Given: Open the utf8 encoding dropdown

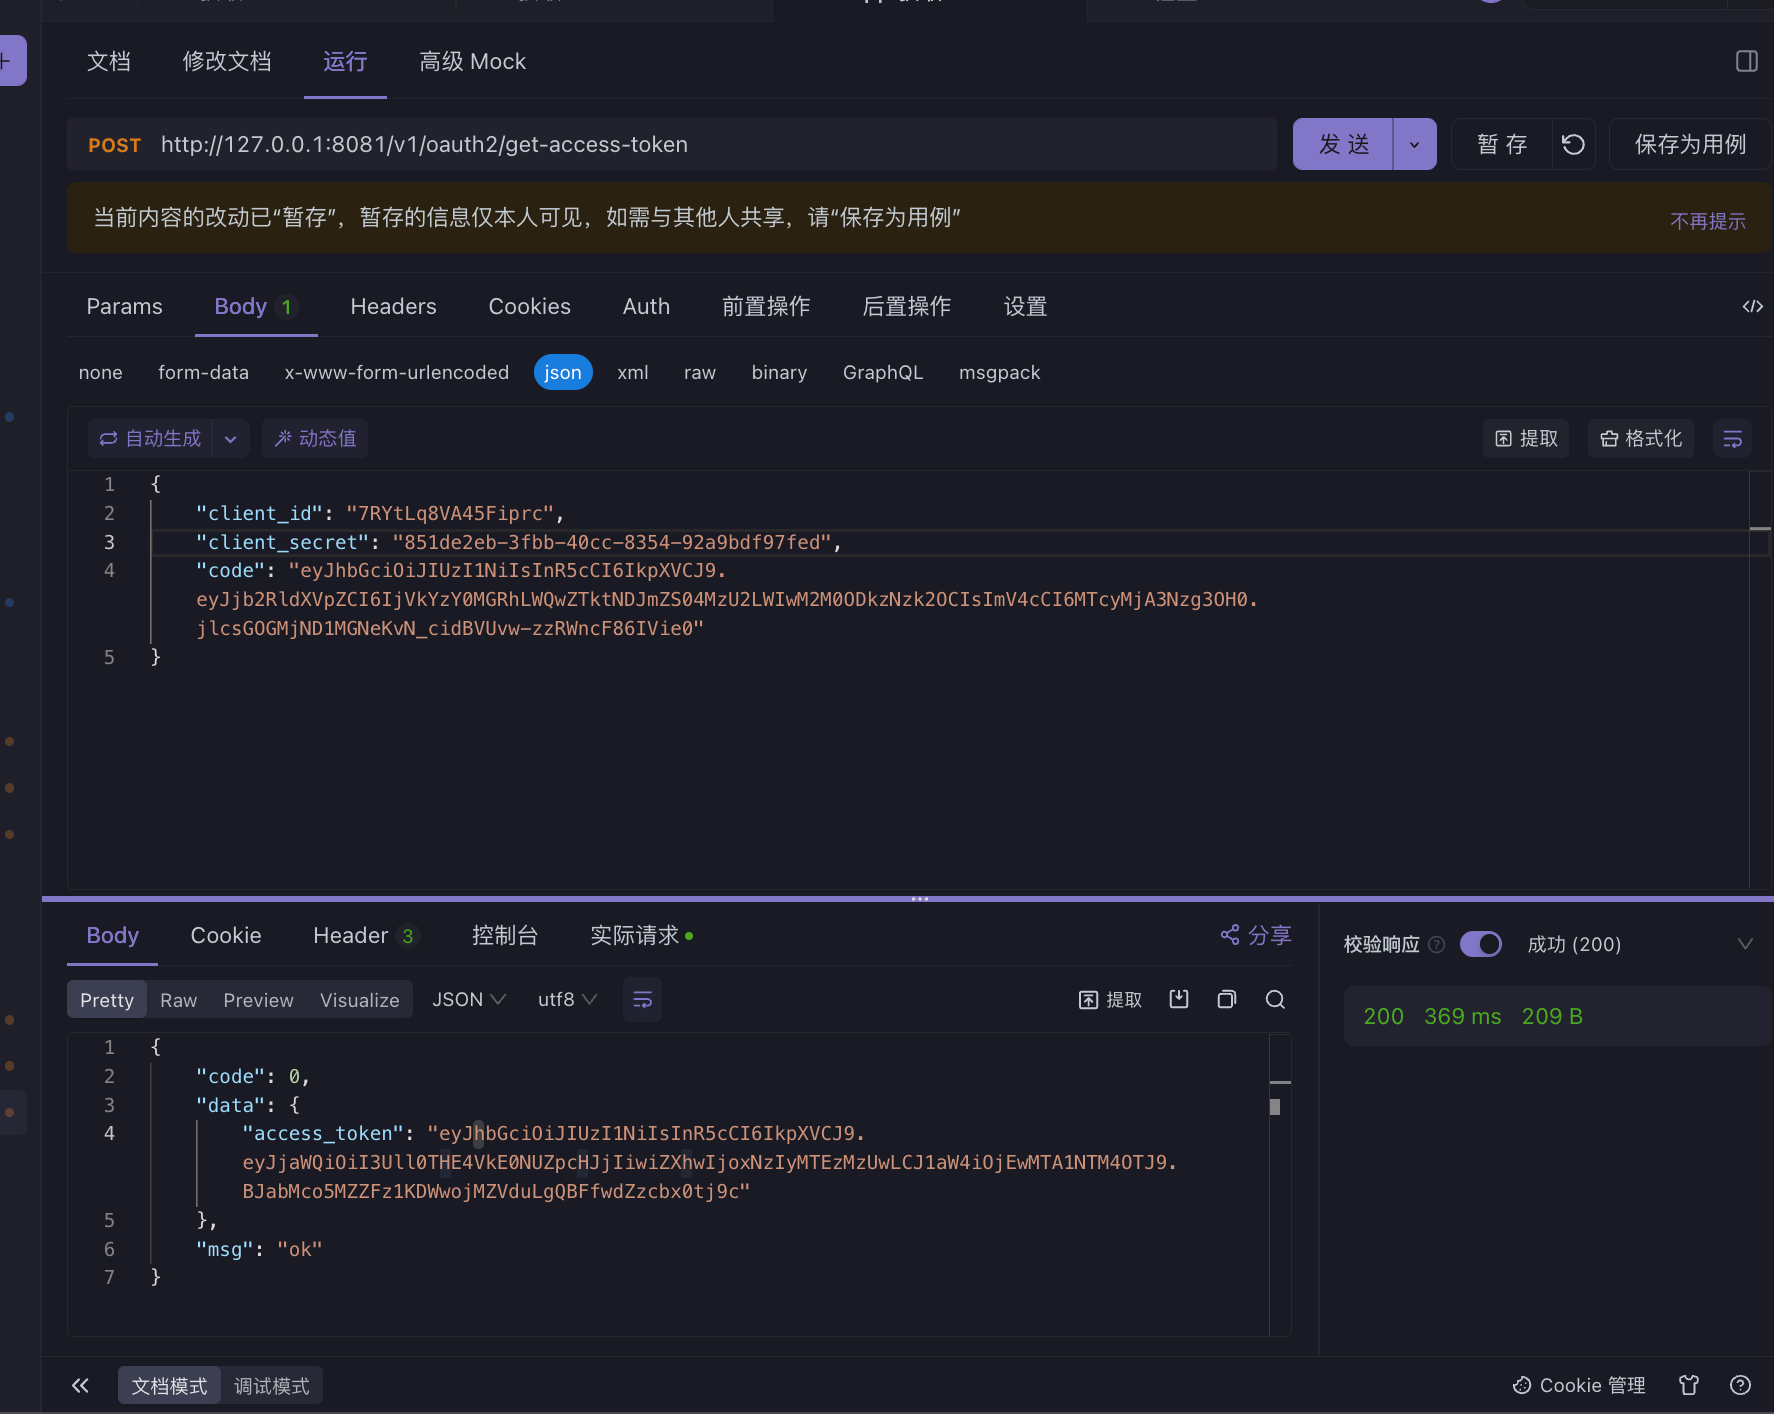Looking at the screenshot, I should click(567, 1000).
